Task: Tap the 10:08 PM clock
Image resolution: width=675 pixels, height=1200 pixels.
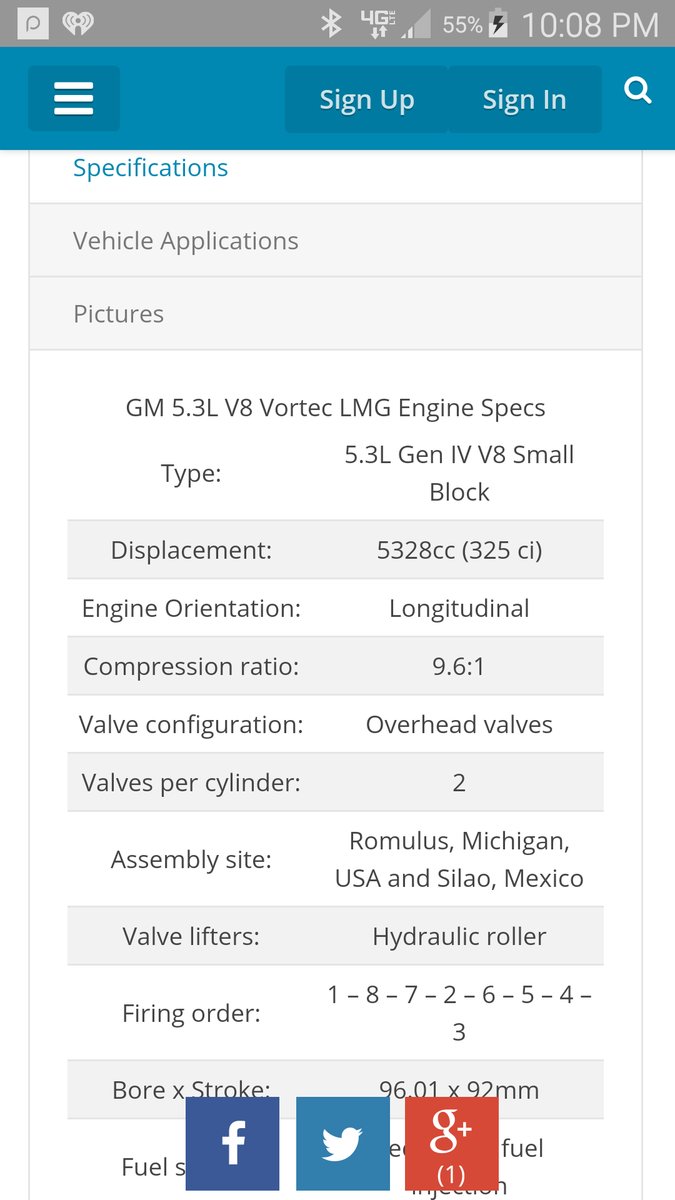Action: point(590,24)
